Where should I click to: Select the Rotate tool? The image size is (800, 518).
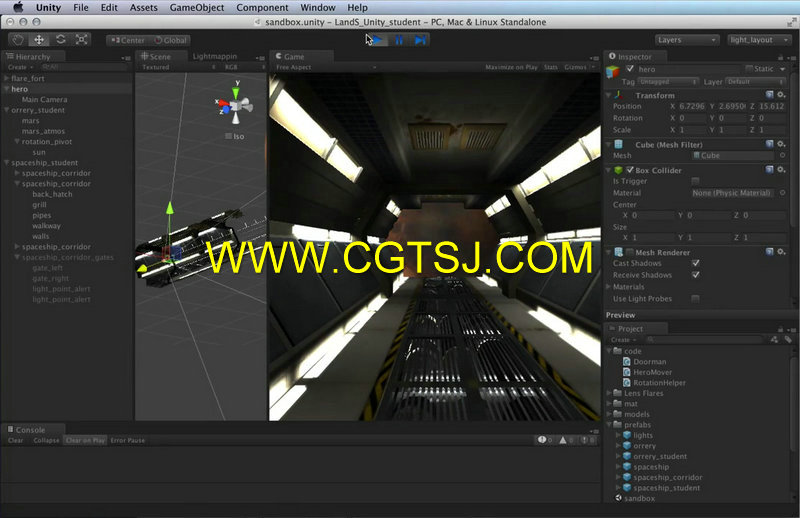[60, 40]
